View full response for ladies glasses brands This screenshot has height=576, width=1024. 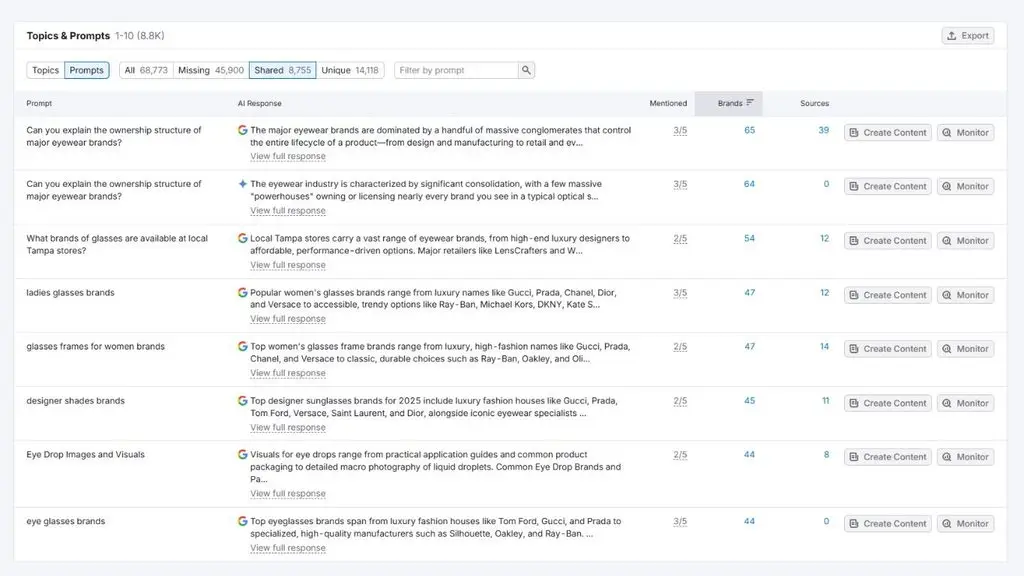(287, 319)
